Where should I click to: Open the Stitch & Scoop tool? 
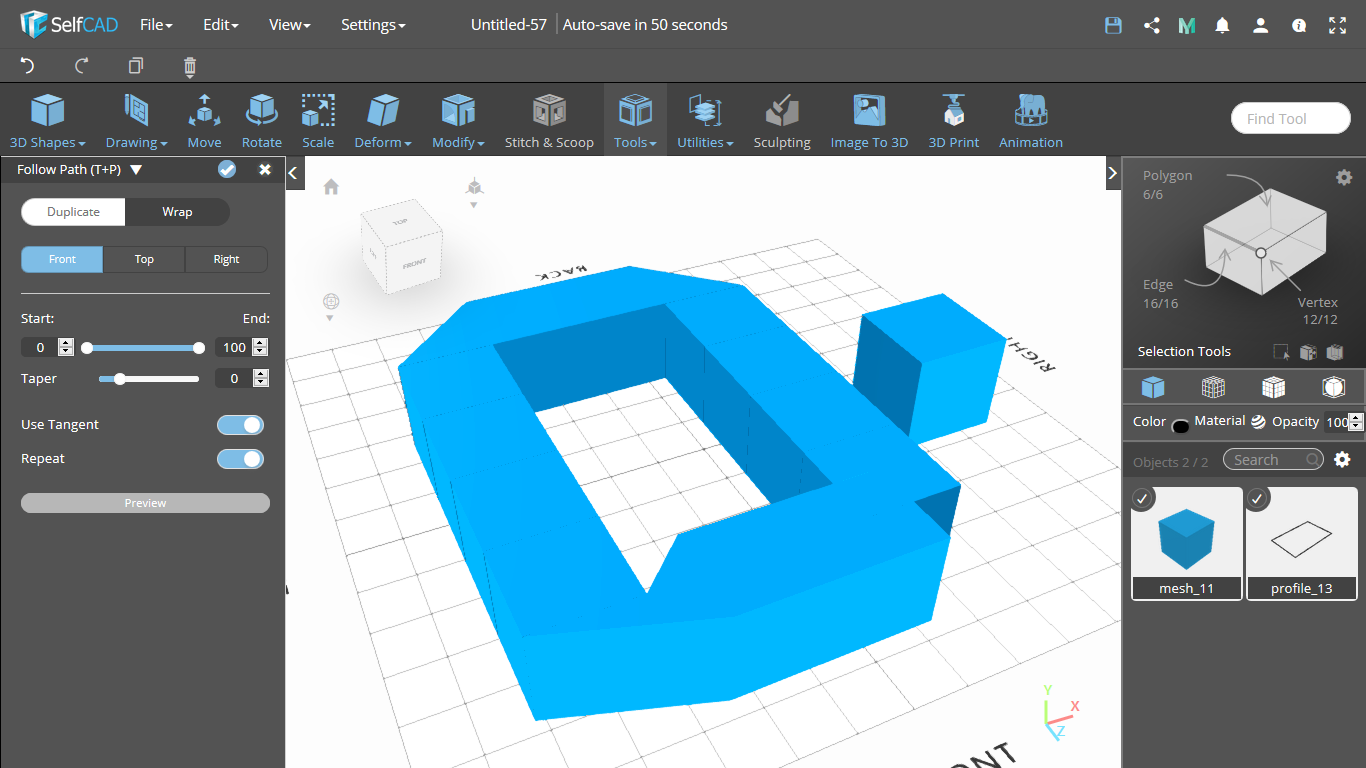click(549, 121)
